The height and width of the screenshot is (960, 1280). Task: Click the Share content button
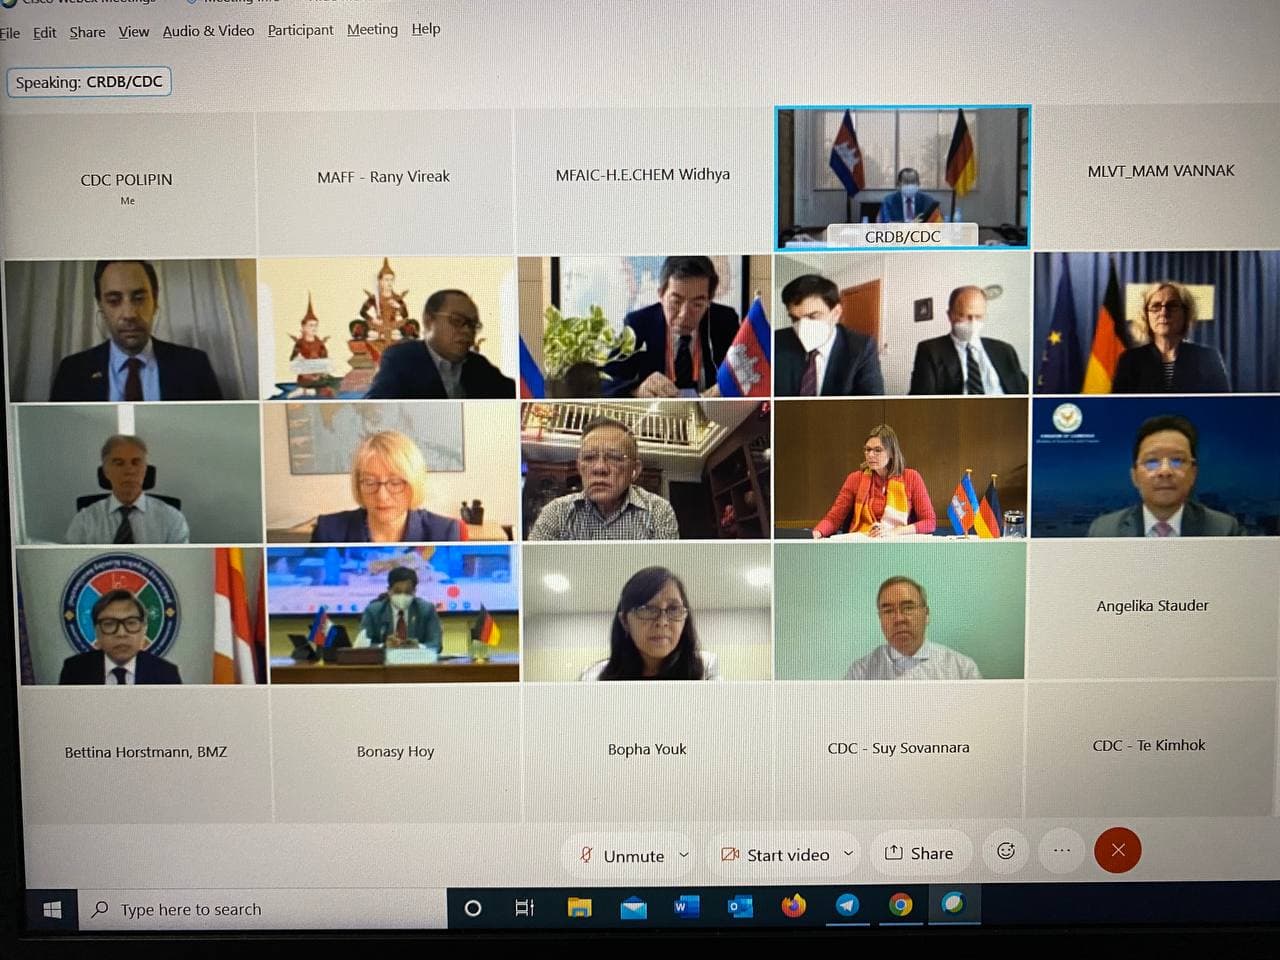tap(919, 853)
